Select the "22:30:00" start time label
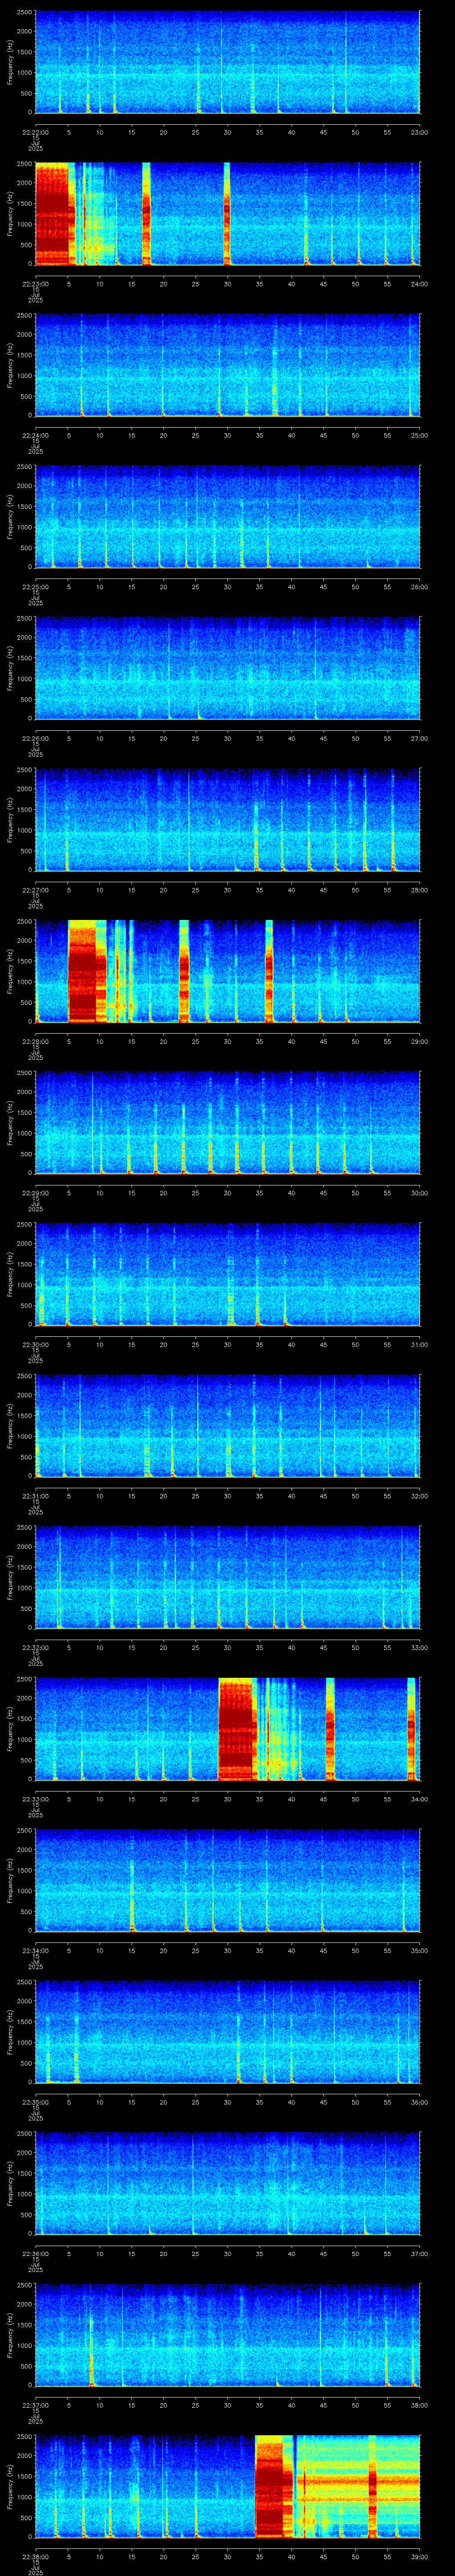Viewport: 455px width, 2576px height. pos(35,1344)
